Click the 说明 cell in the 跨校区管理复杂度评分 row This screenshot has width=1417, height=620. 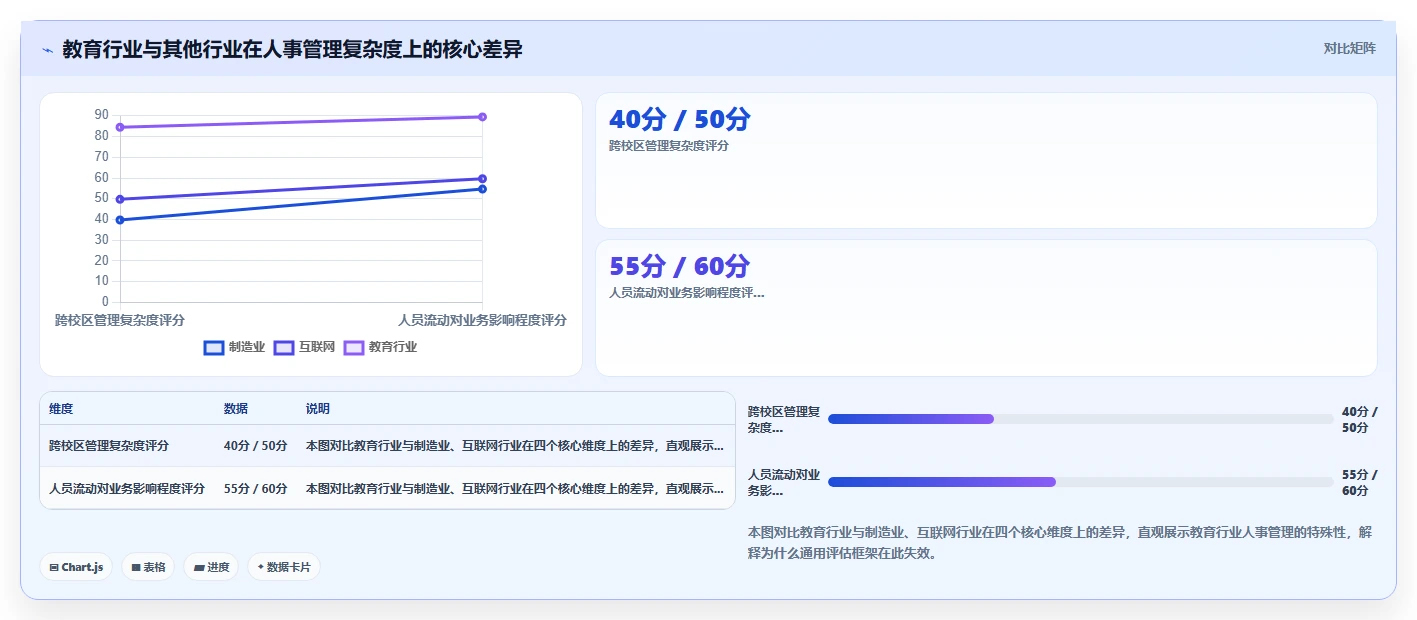click(x=515, y=446)
